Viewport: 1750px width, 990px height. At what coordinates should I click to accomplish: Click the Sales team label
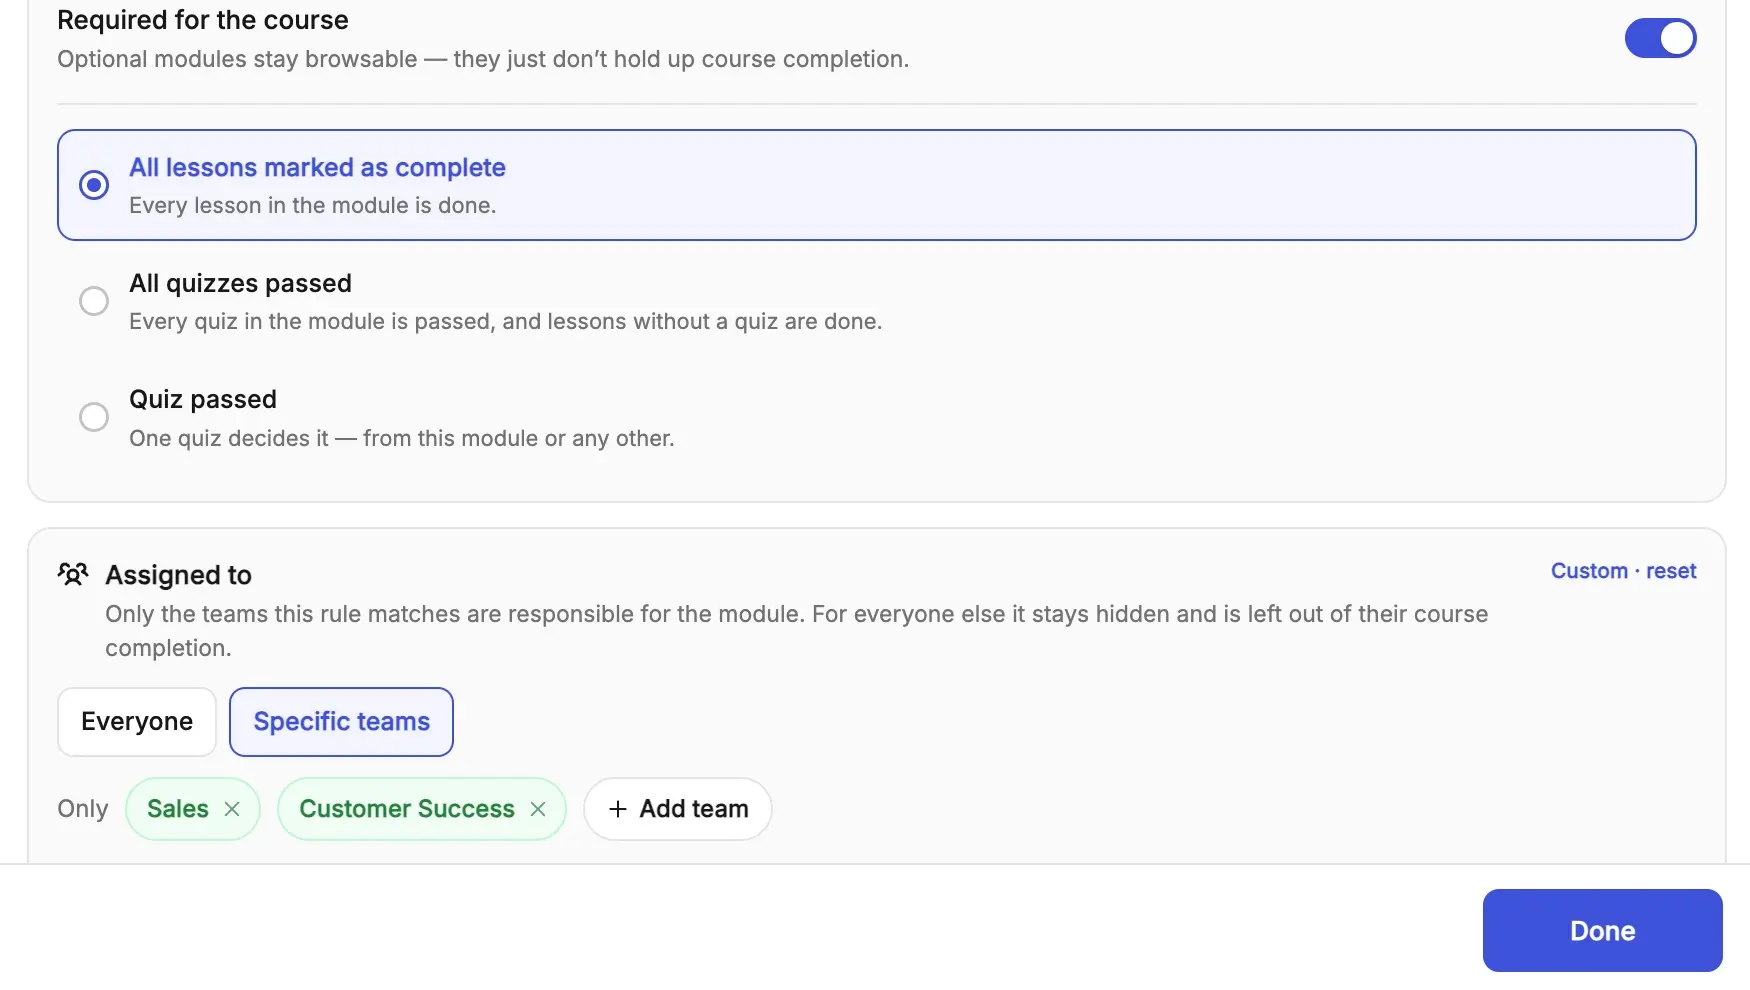pos(178,809)
